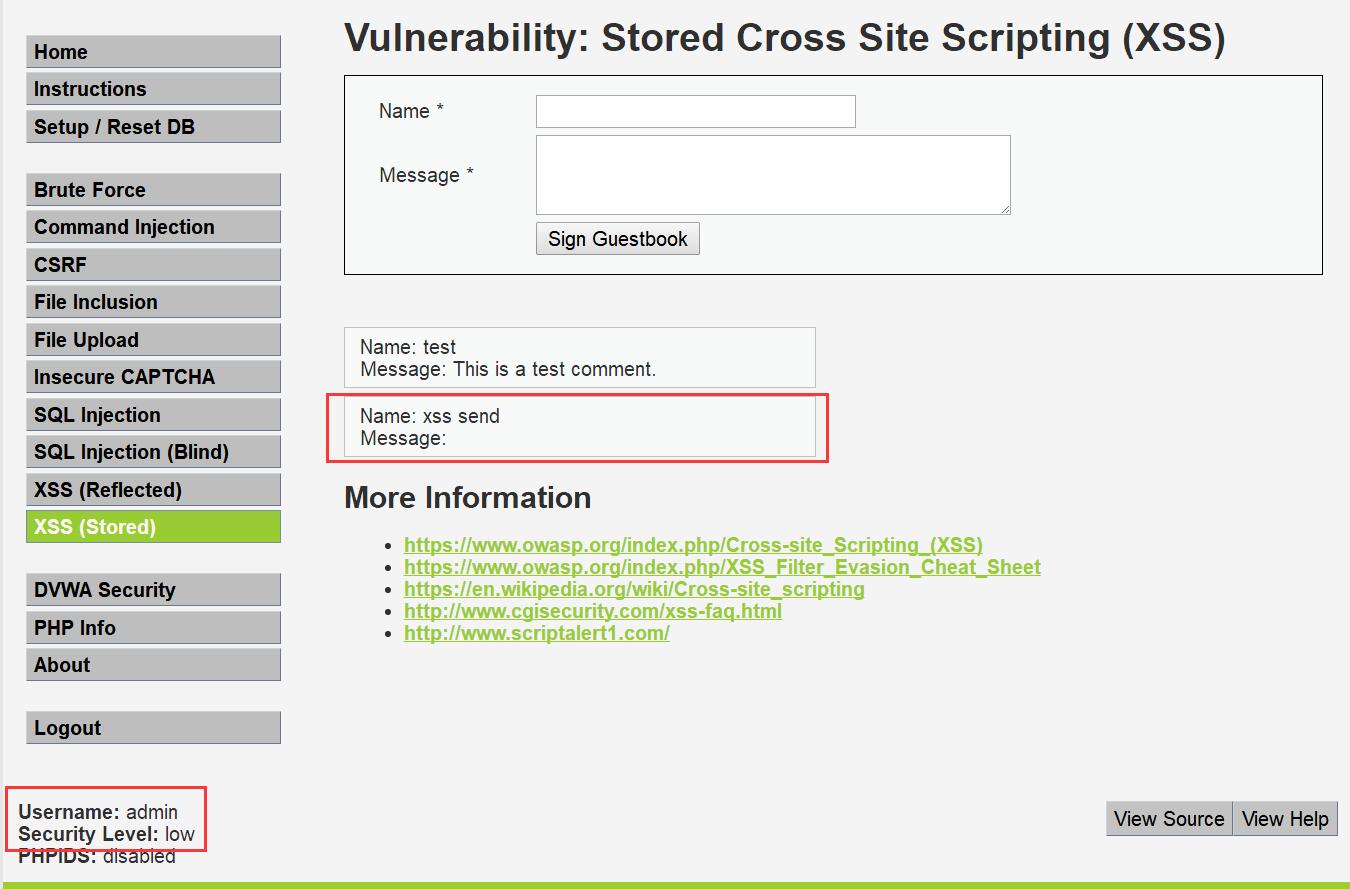Viewport: 1350px width, 889px height.
Task: Open OWASP Cross-site_Scripting_(XSS) link
Action: (693, 545)
